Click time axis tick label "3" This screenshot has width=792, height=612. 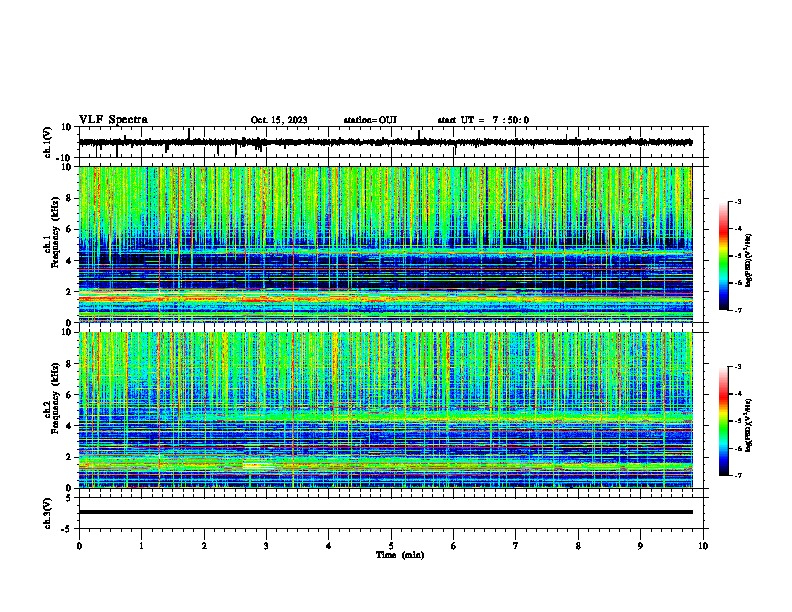(266, 546)
